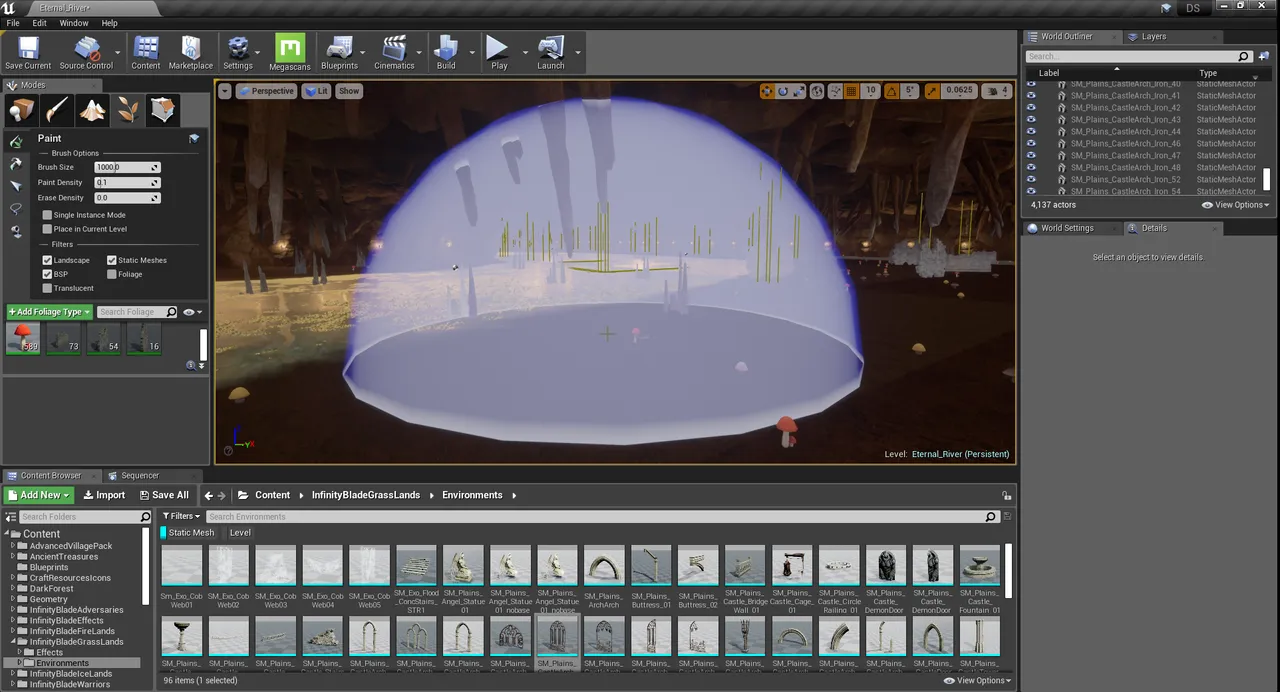
Task: Check the Translucent filter
Action: pos(47,288)
